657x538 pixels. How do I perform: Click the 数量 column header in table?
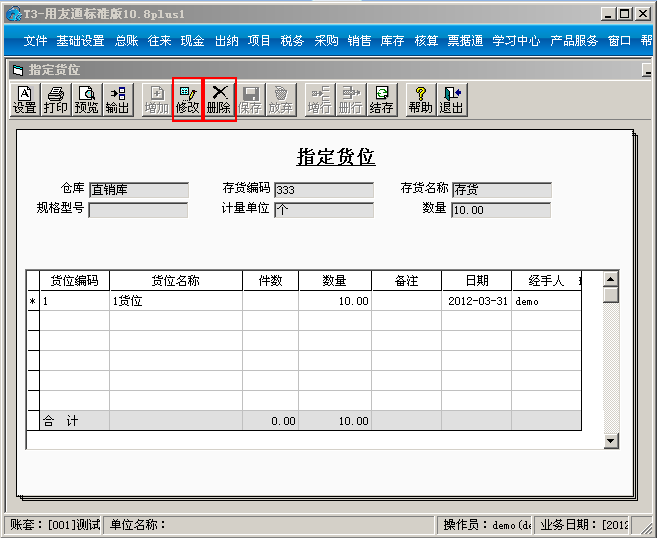pyautogui.click(x=335, y=280)
